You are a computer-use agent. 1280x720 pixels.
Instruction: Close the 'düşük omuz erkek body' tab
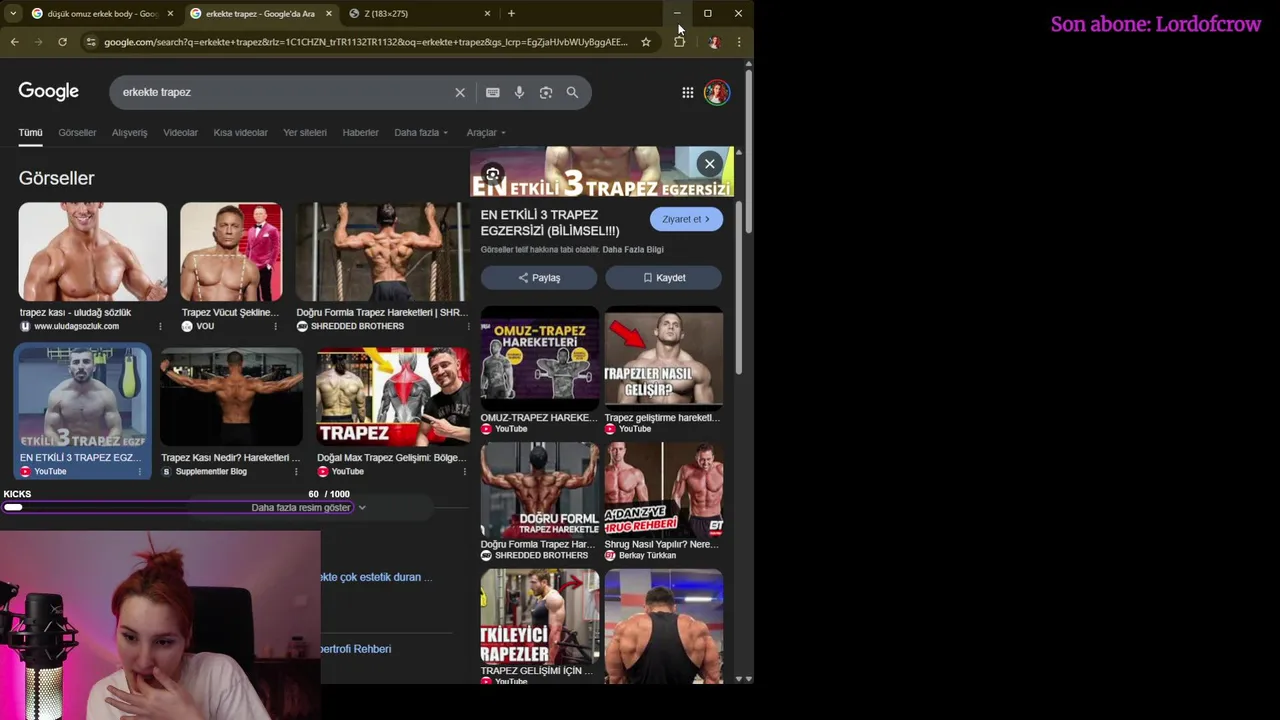pyautogui.click(x=170, y=13)
